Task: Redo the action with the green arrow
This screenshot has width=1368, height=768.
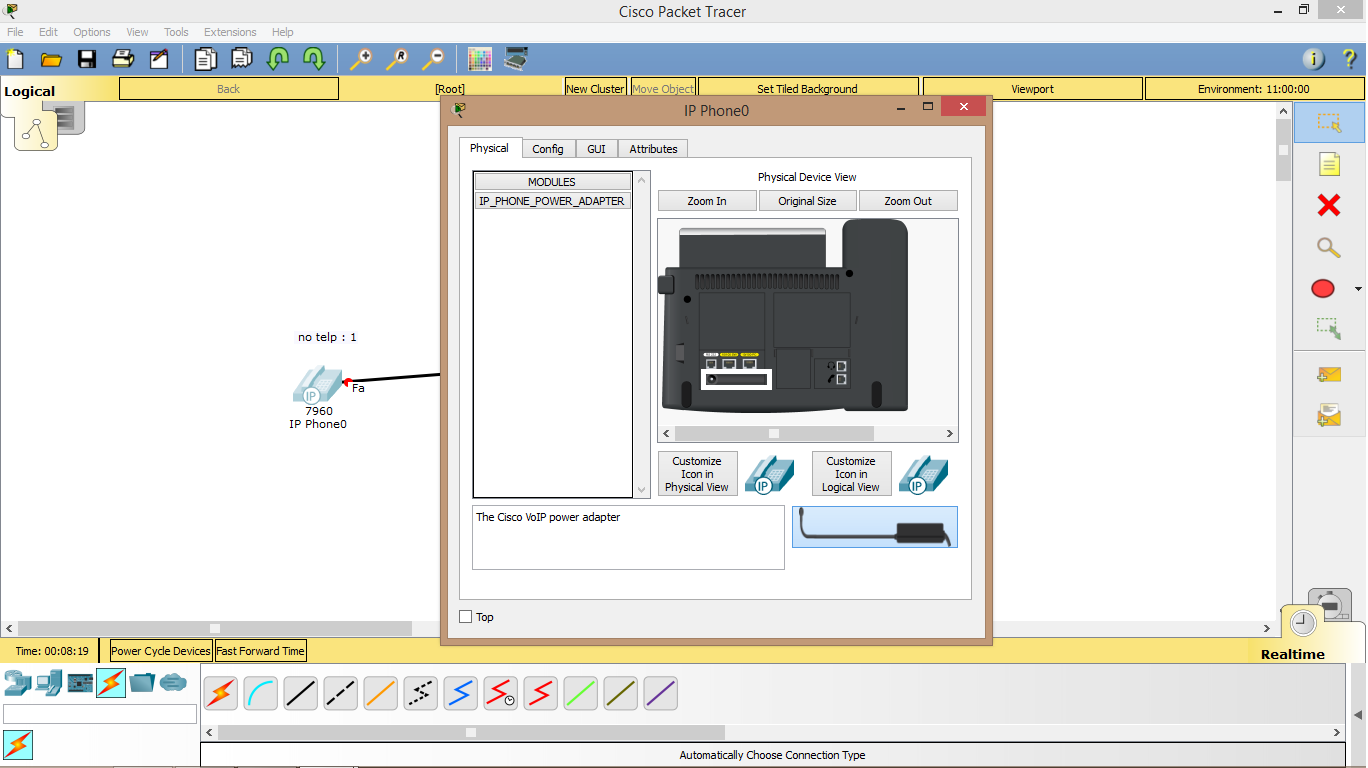Action: point(314,59)
